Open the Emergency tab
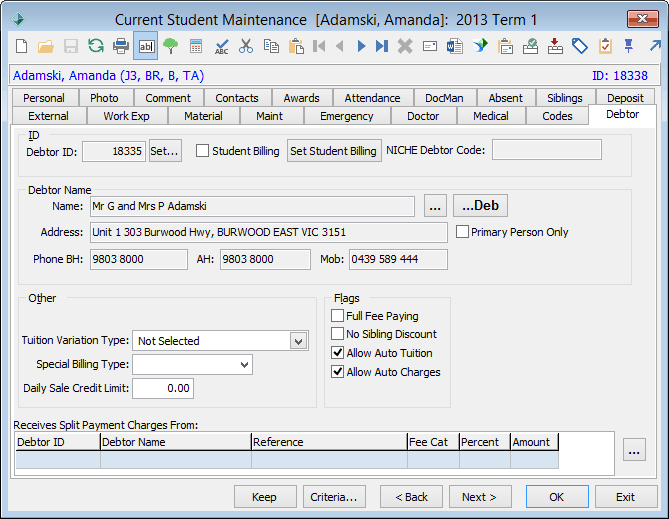Screen dimensions: 669x519 coord(346,116)
